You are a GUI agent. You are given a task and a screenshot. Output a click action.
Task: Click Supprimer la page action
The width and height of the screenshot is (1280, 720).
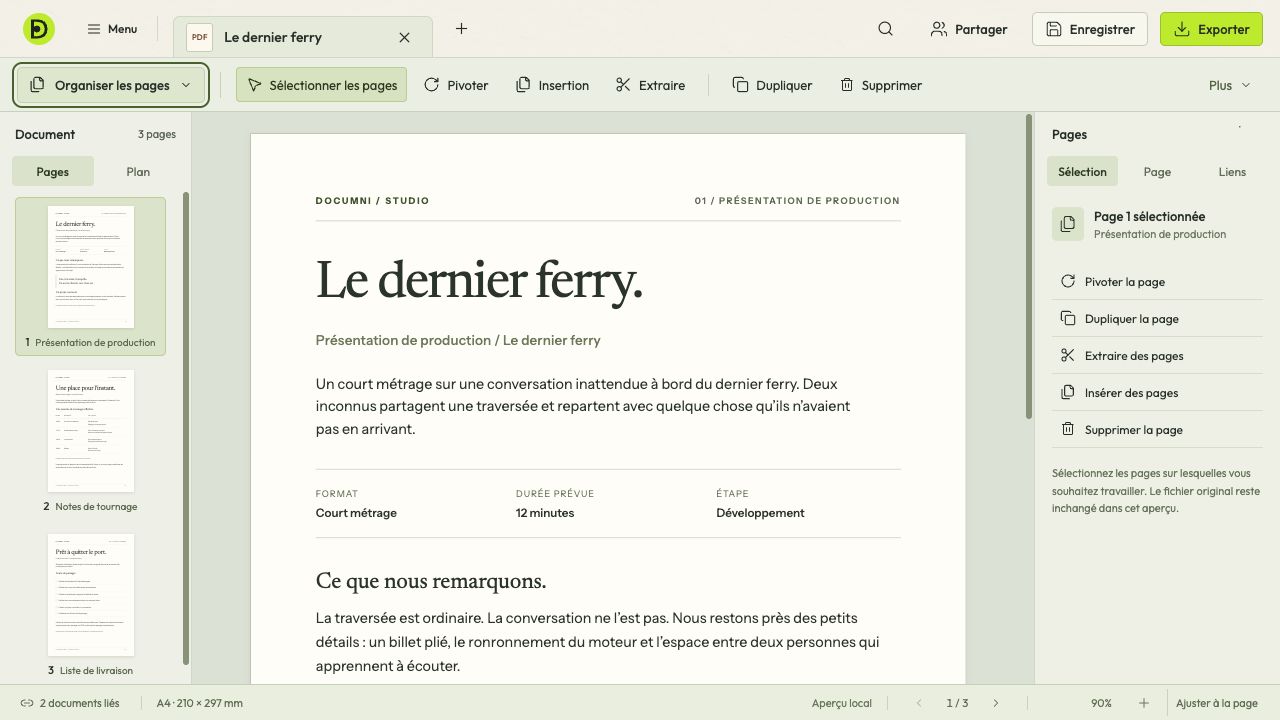[x=1157, y=429]
